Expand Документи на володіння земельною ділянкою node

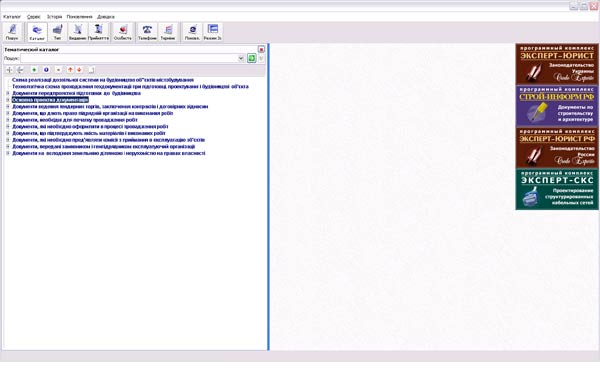coord(8,153)
